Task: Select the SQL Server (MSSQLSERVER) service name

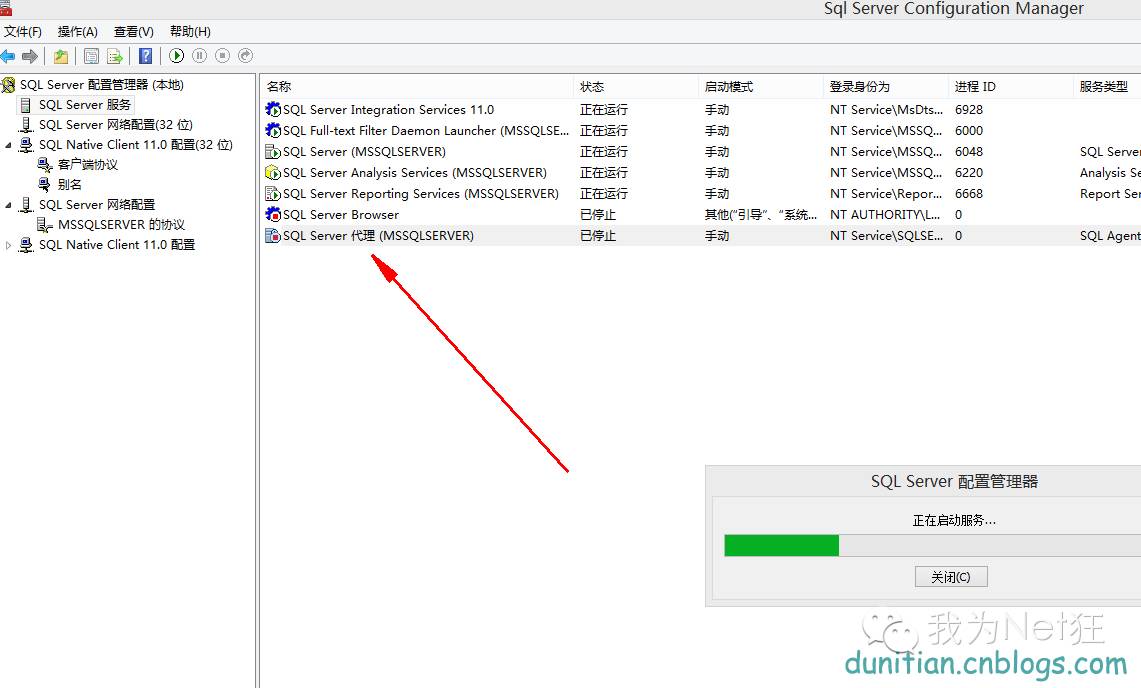Action: coord(365,151)
